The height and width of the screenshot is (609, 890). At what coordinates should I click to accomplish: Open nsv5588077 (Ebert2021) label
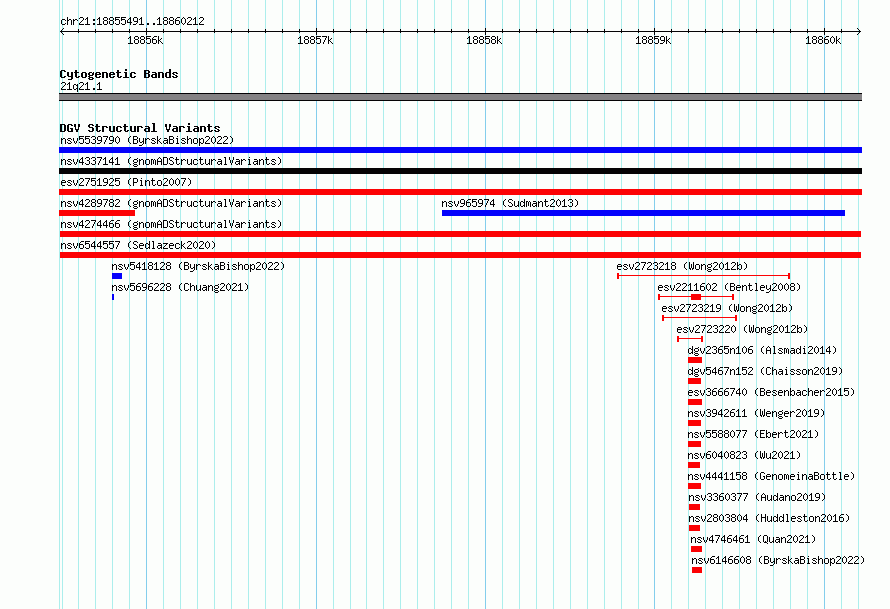pyautogui.click(x=753, y=434)
